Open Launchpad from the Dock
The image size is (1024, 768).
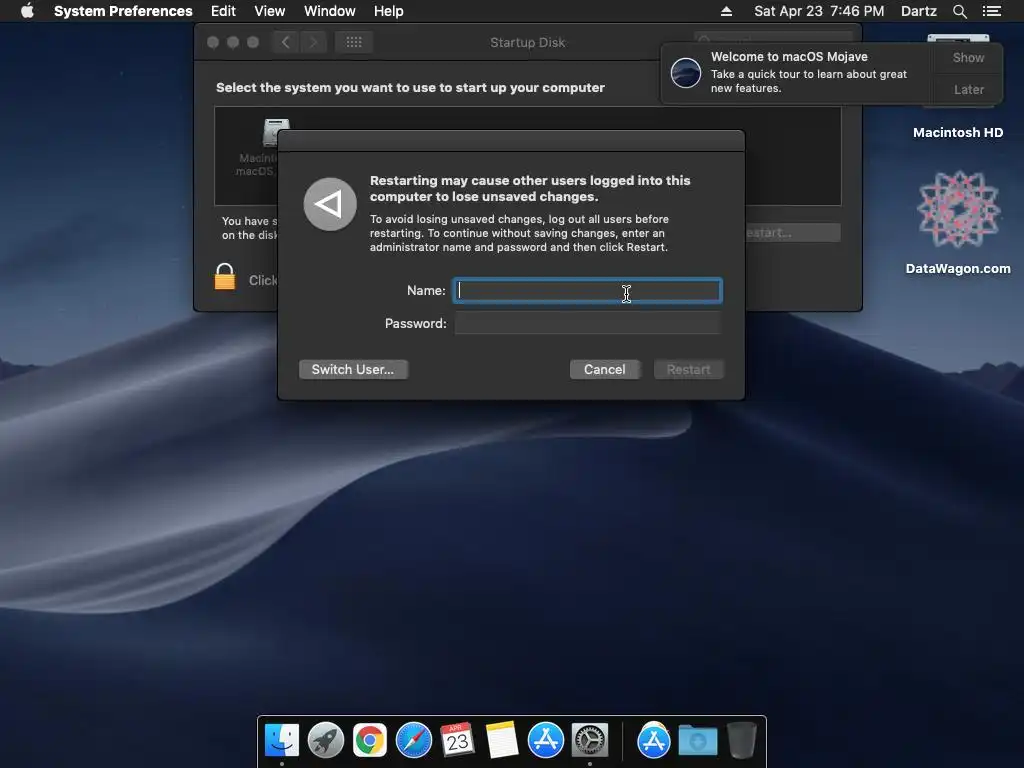pyautogui.click(x=326, y=741)
